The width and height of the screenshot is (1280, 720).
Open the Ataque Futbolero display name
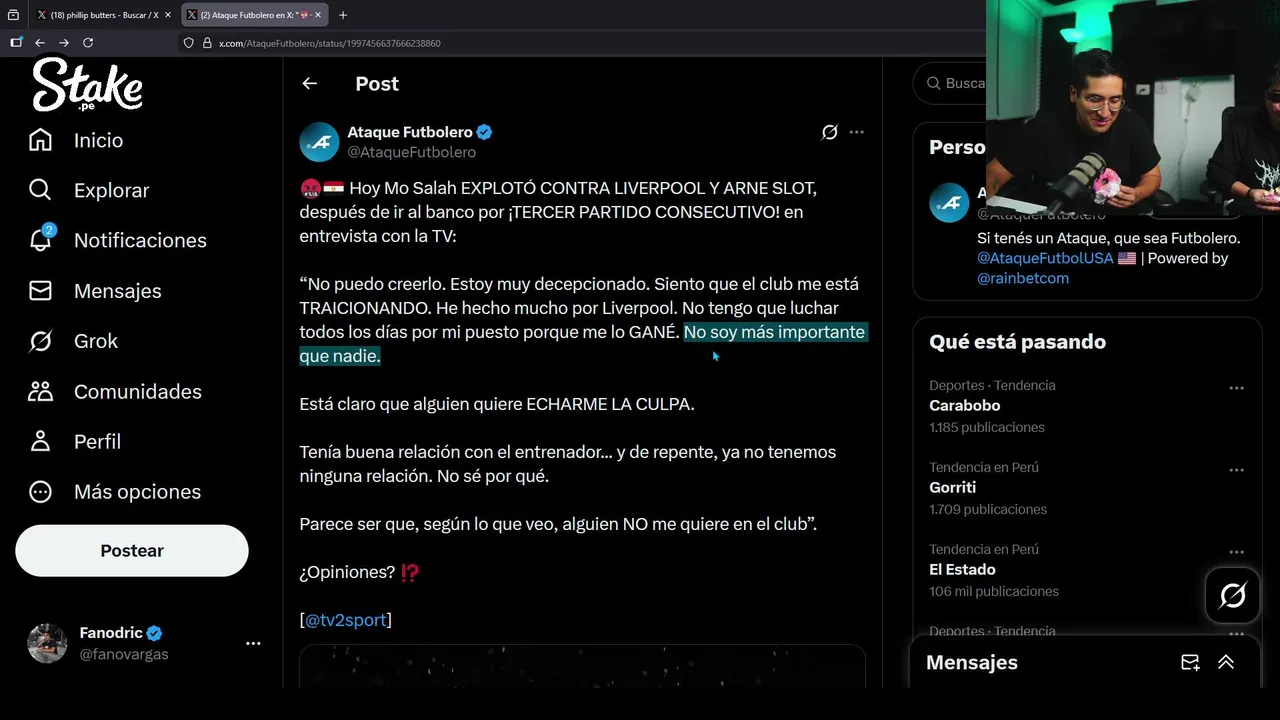(x=410, y=132)
